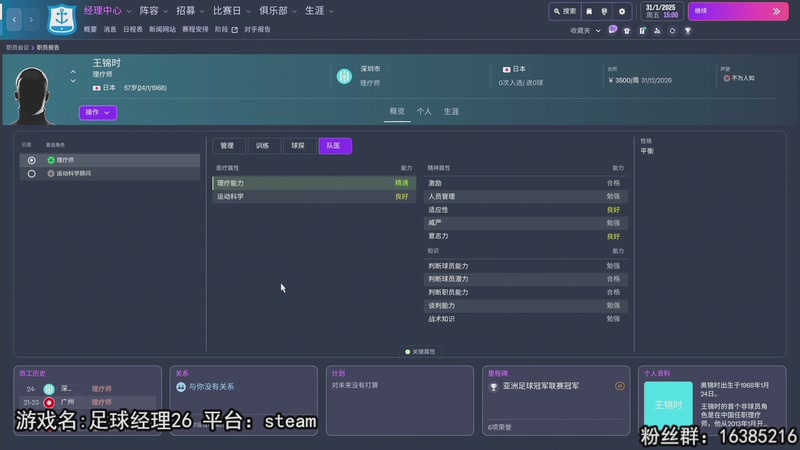The height and width of the screenshot is (450, 800).
Task: Open settings gear in top bar
Action: coord(622,11)
